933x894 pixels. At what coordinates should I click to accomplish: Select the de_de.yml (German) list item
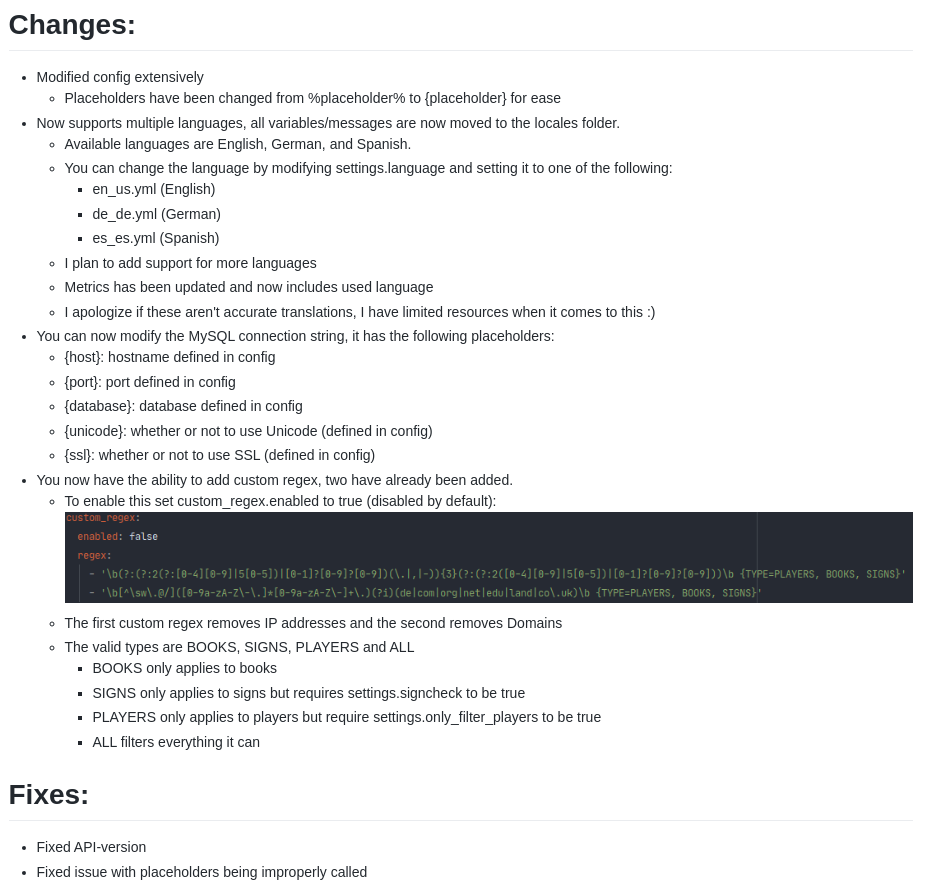click(157, 214)
